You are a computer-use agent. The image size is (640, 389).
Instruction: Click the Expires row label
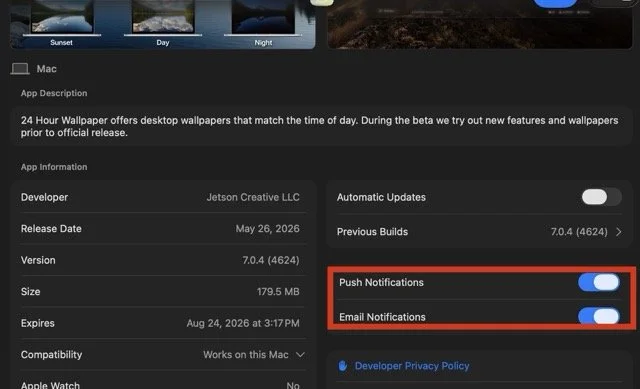tap(38, 323)
